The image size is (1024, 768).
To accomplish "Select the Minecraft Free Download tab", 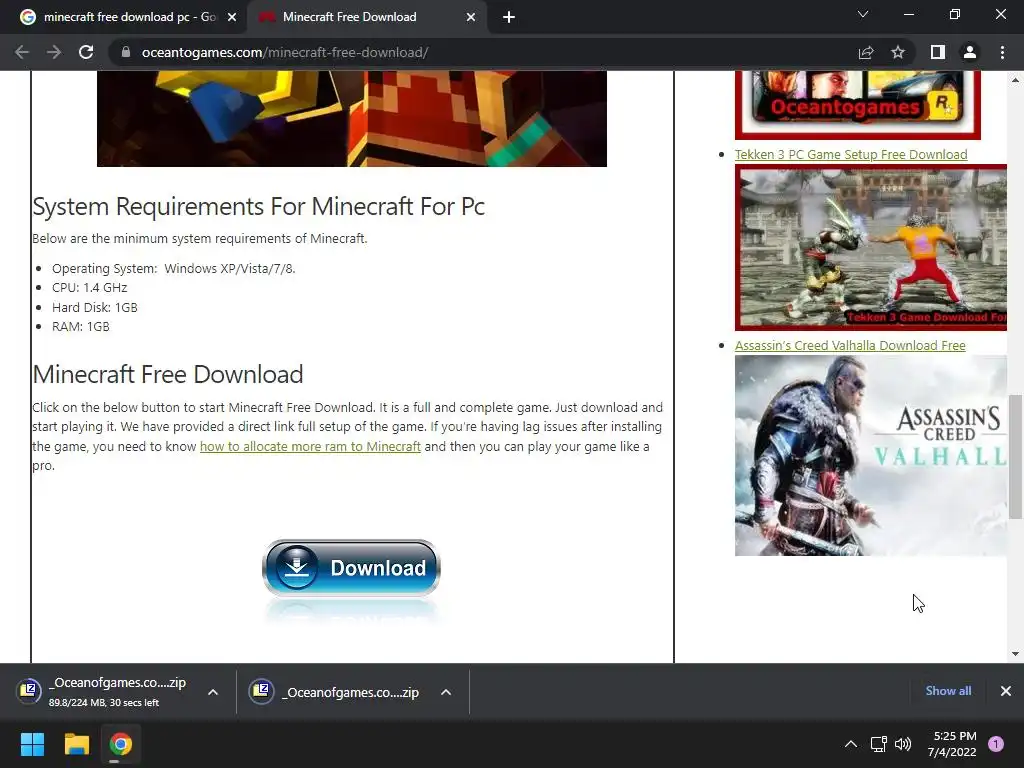I will (367, 17).
